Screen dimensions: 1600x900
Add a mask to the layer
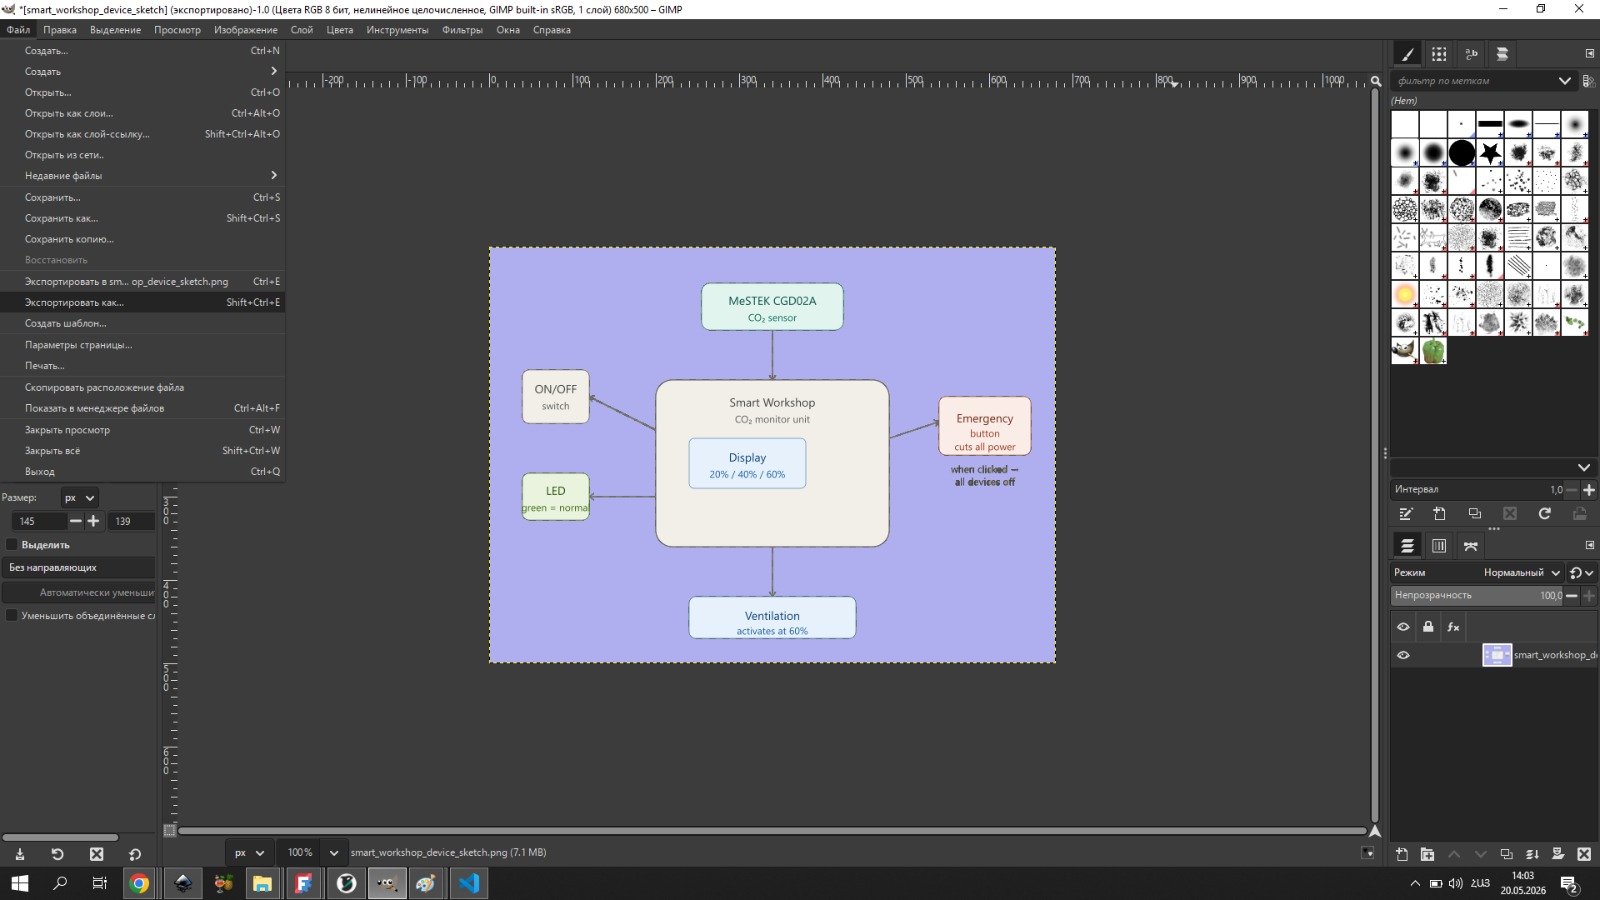point(1558,854)
